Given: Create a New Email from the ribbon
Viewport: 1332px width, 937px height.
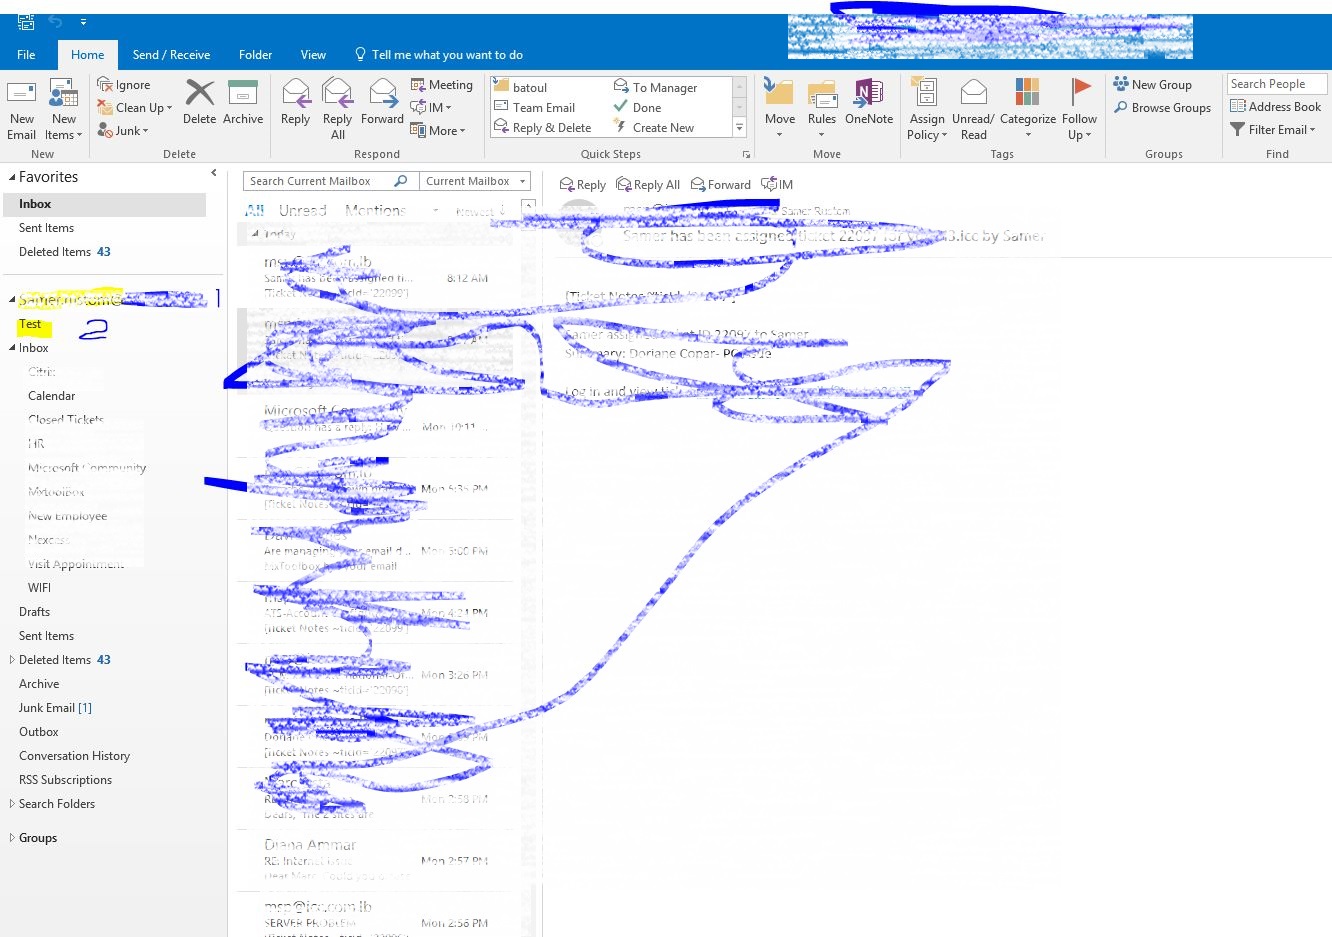Looking at the screenshot, I should point(21,109).
